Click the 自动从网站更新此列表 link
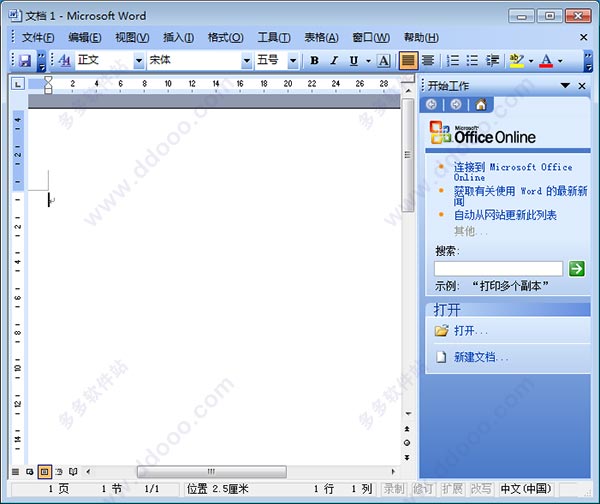 (x=505, y=215)
